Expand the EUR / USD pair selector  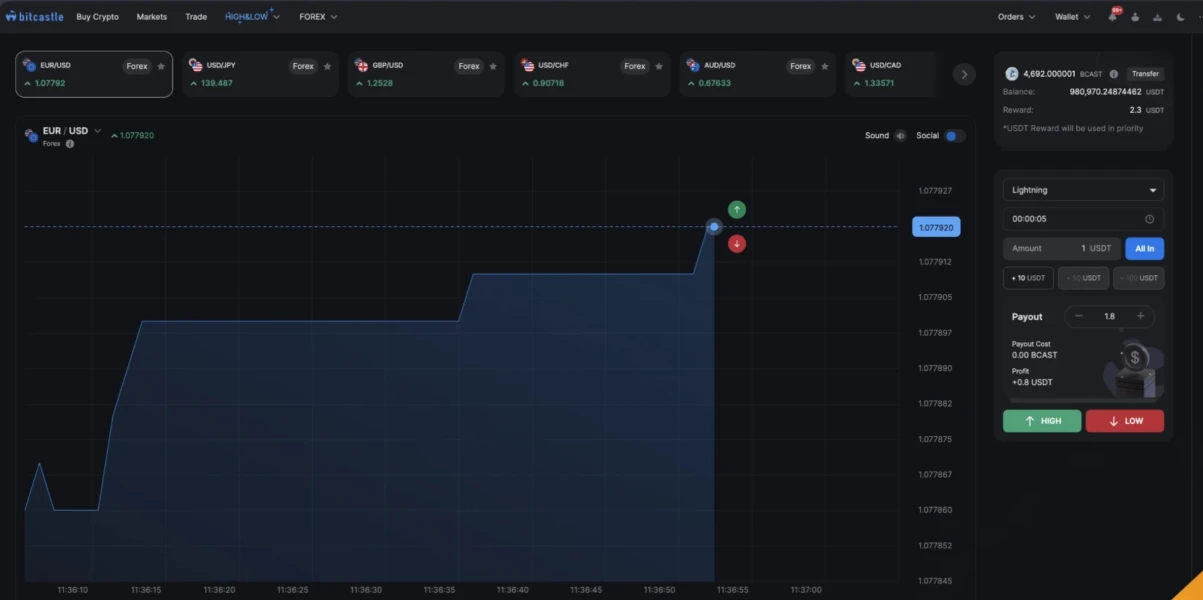[97, 131]
